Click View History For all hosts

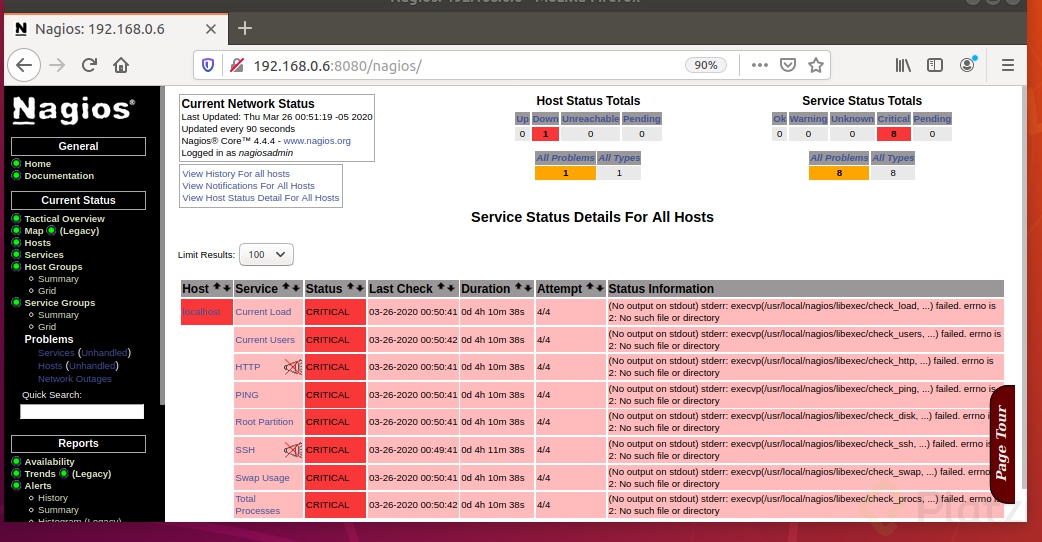click(x=236, y=173)
